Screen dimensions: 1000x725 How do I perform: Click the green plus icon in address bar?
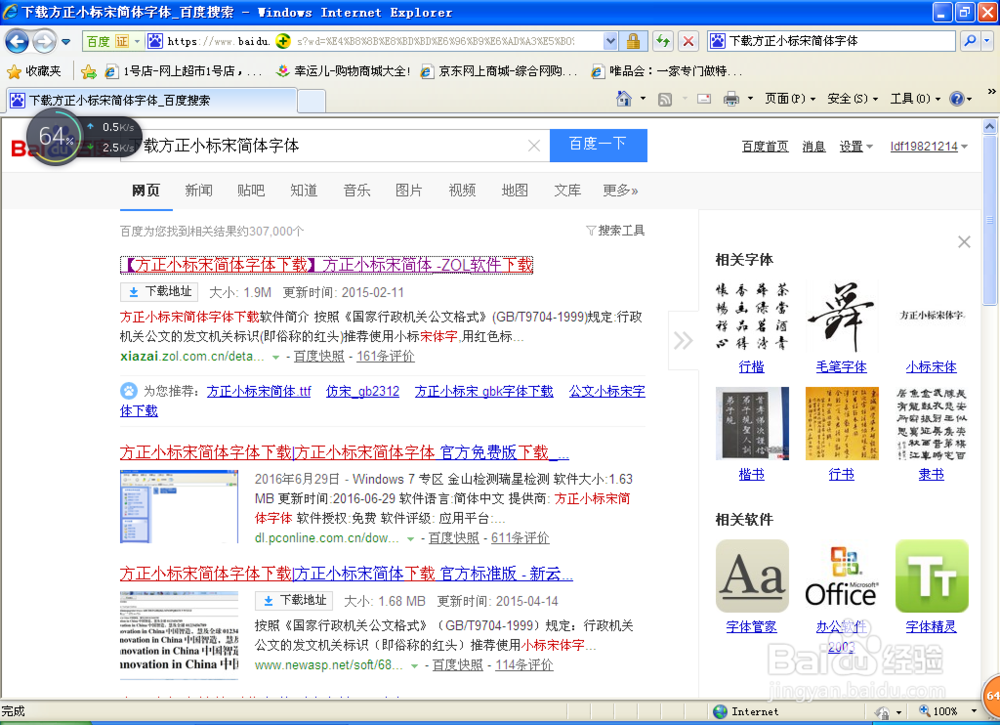coord(283,41)
